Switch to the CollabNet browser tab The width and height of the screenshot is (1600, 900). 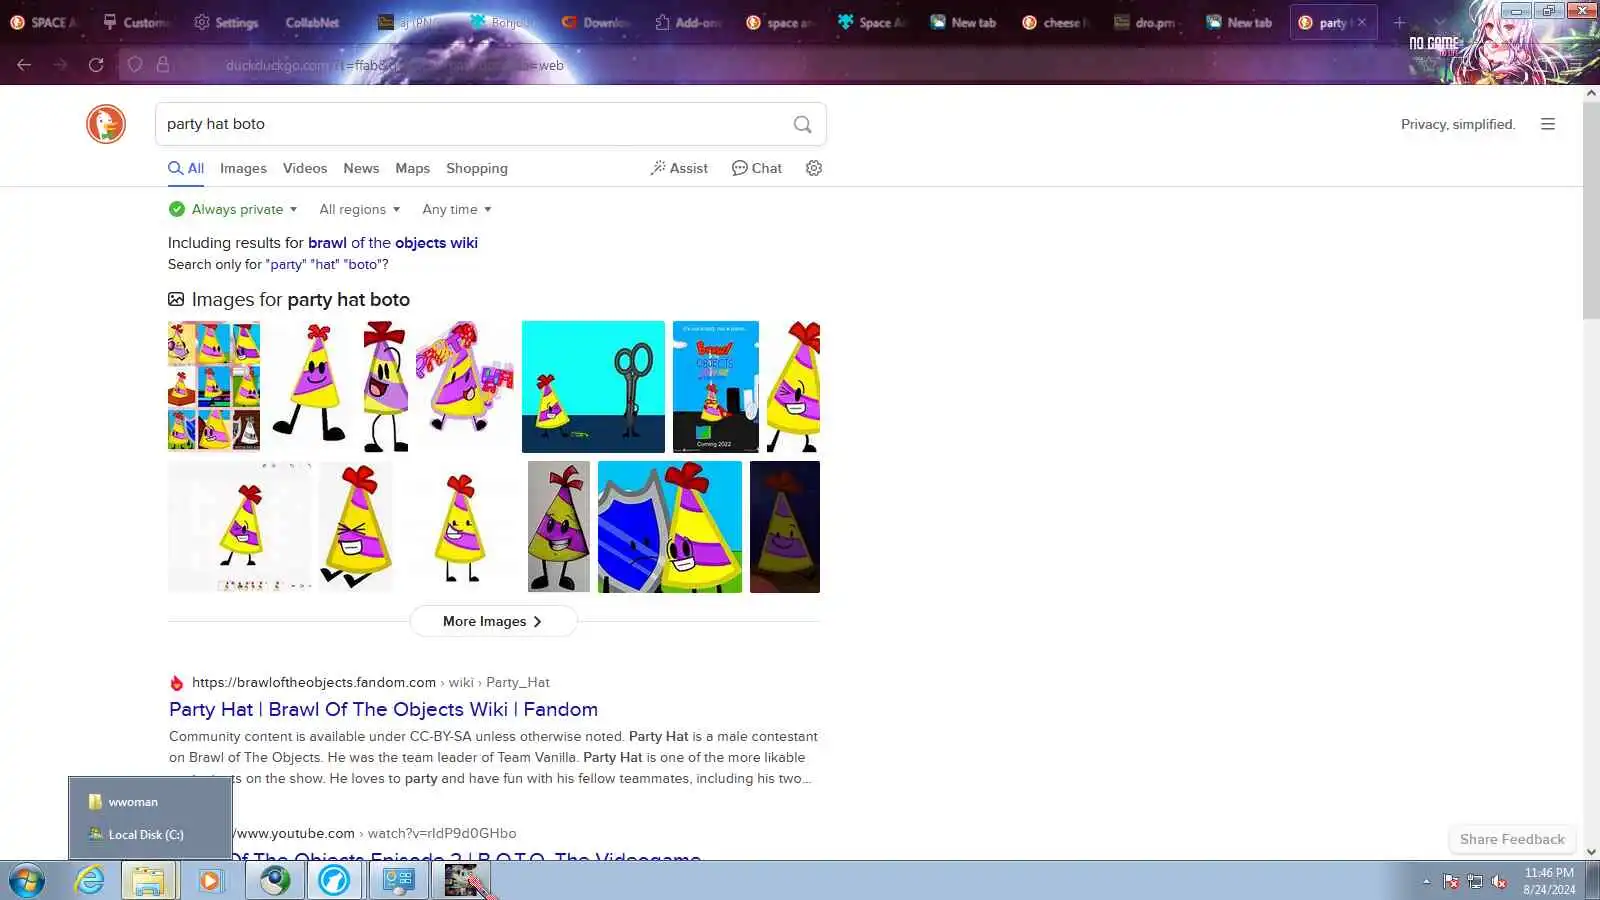[x=312, y=22]
